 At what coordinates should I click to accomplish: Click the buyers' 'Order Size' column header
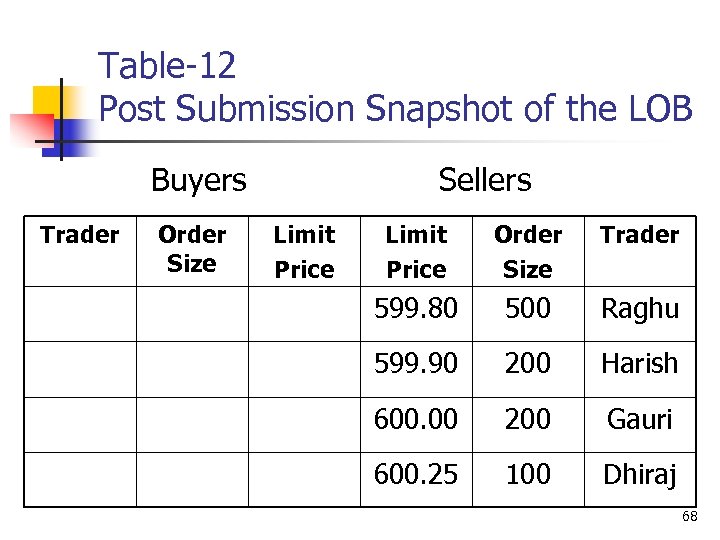click(x=192, y=249)
